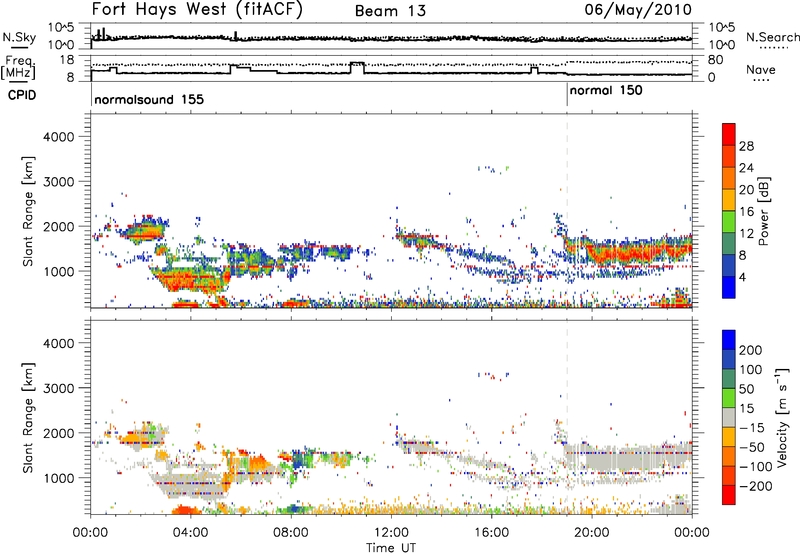Click the 'Fort Hays West (fitACF)' title
Screen dimensions: 800x554
[196, 10]
